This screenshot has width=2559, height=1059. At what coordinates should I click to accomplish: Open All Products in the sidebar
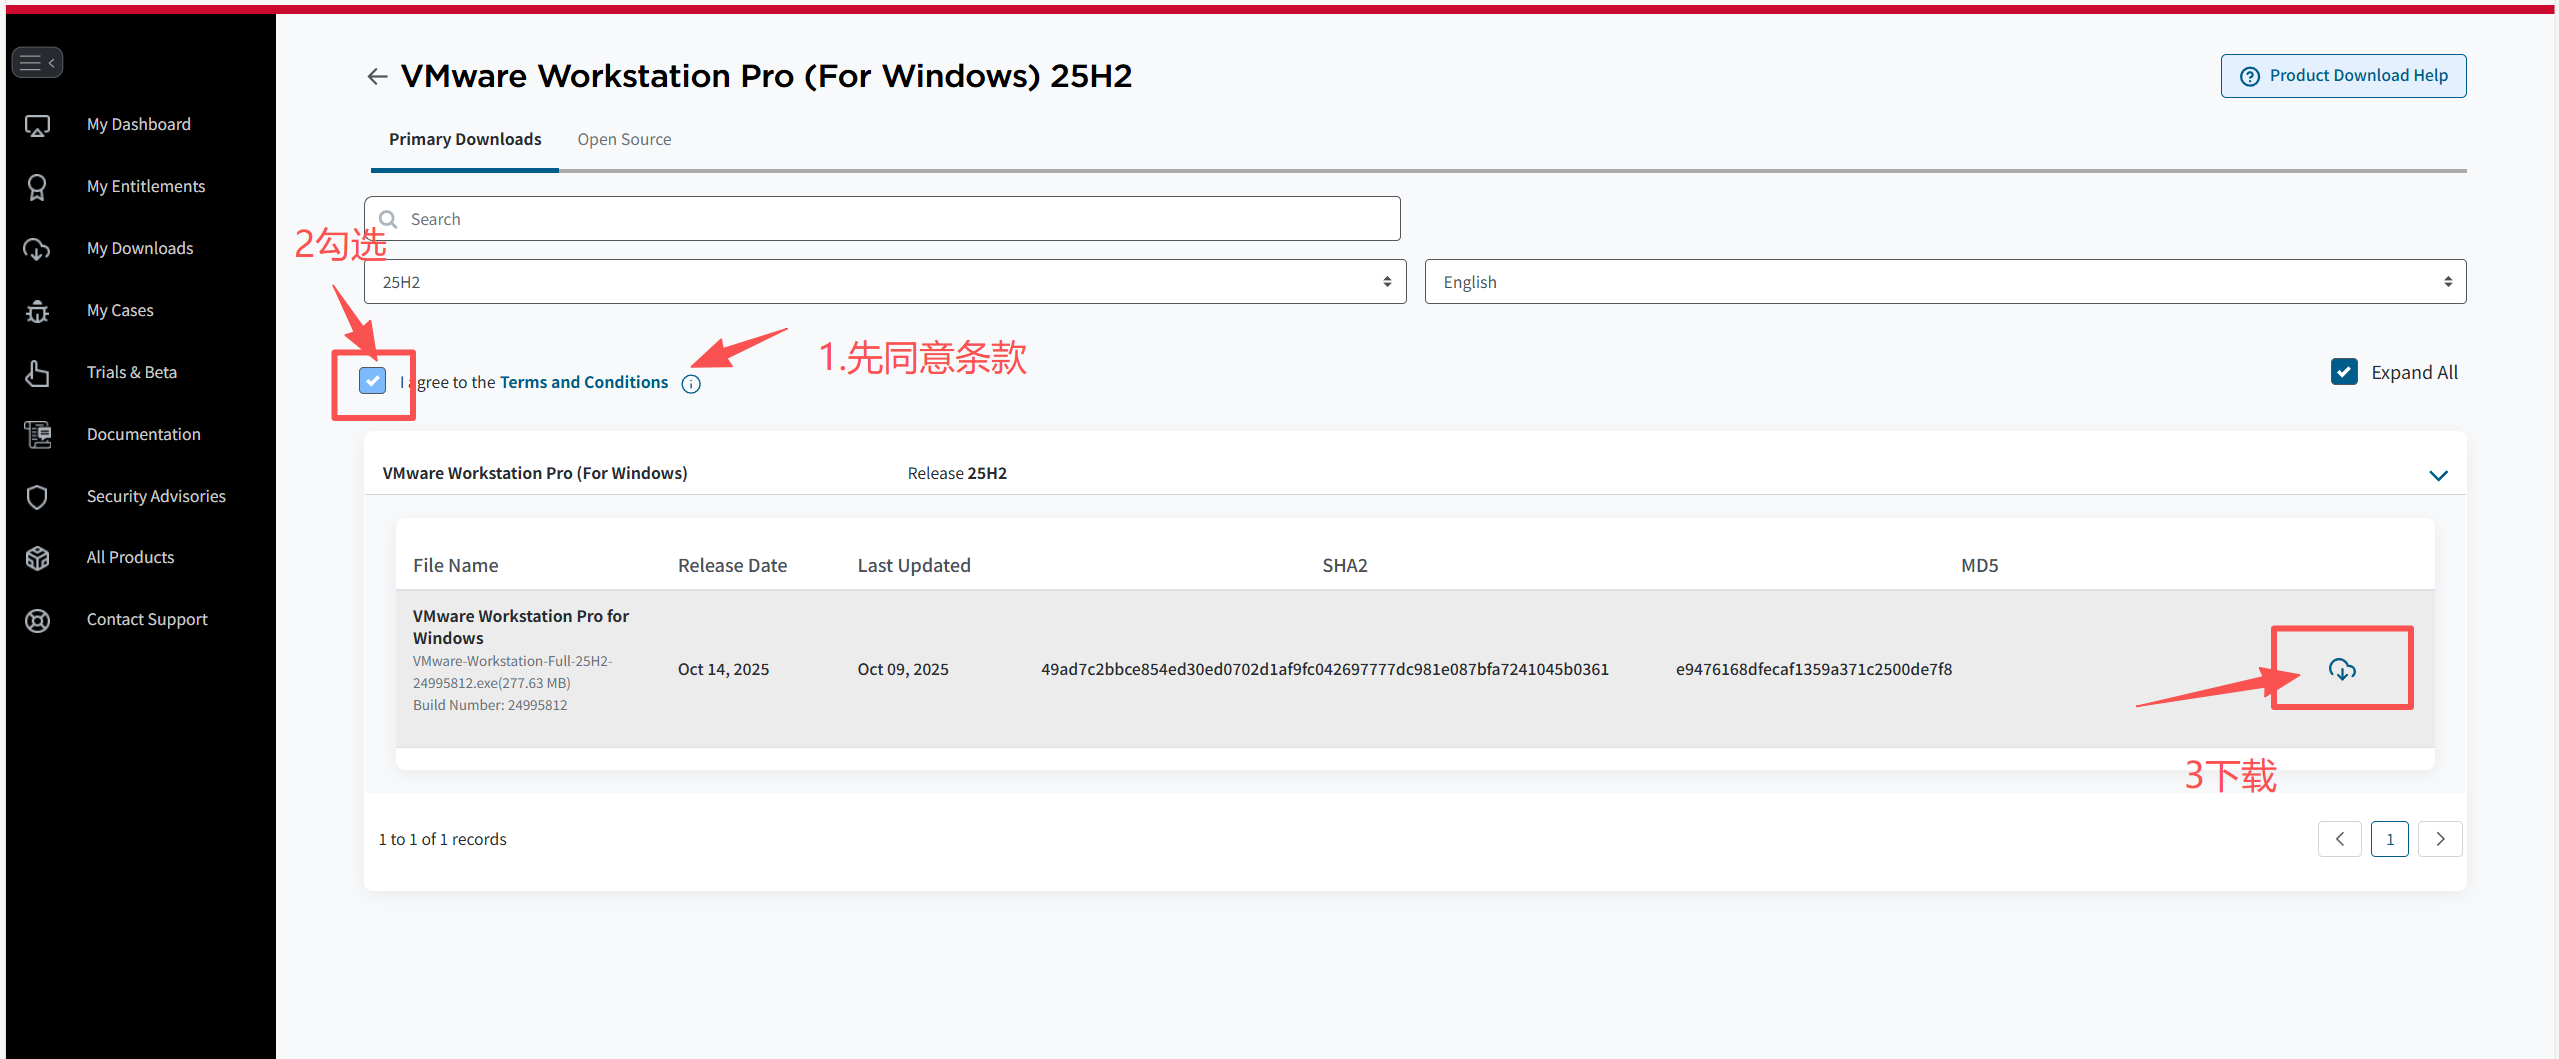(130, 557)
